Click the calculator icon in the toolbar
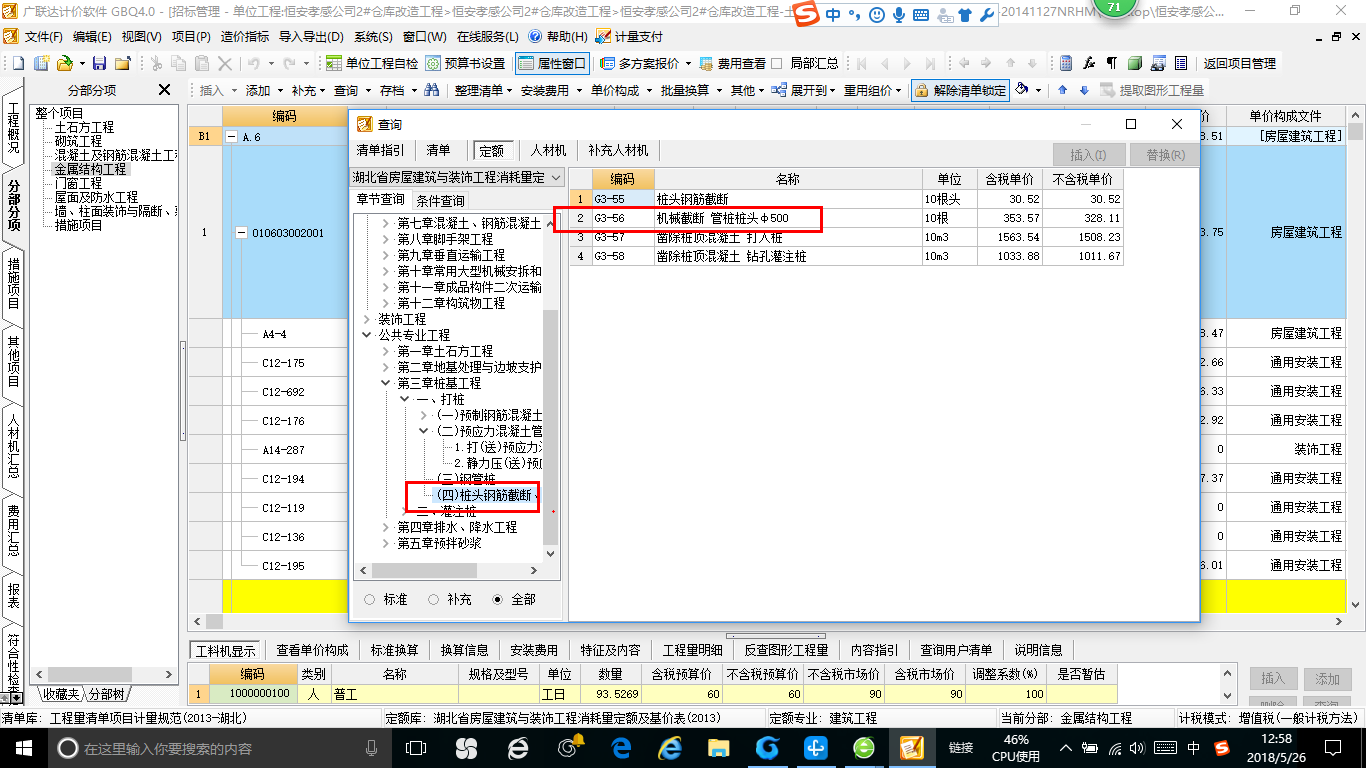 click(x=1066, y=63)
